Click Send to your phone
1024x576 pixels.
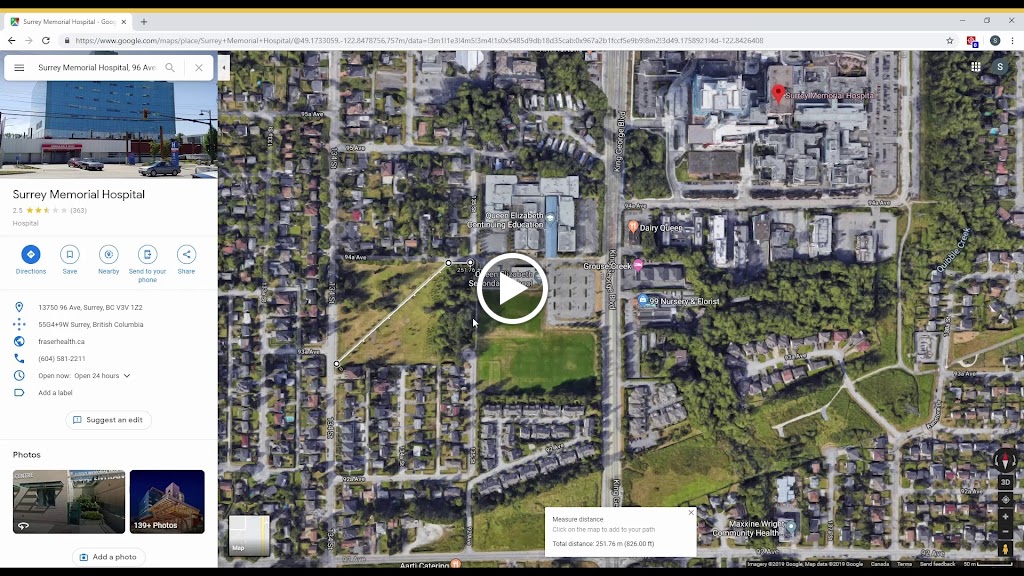148,264
